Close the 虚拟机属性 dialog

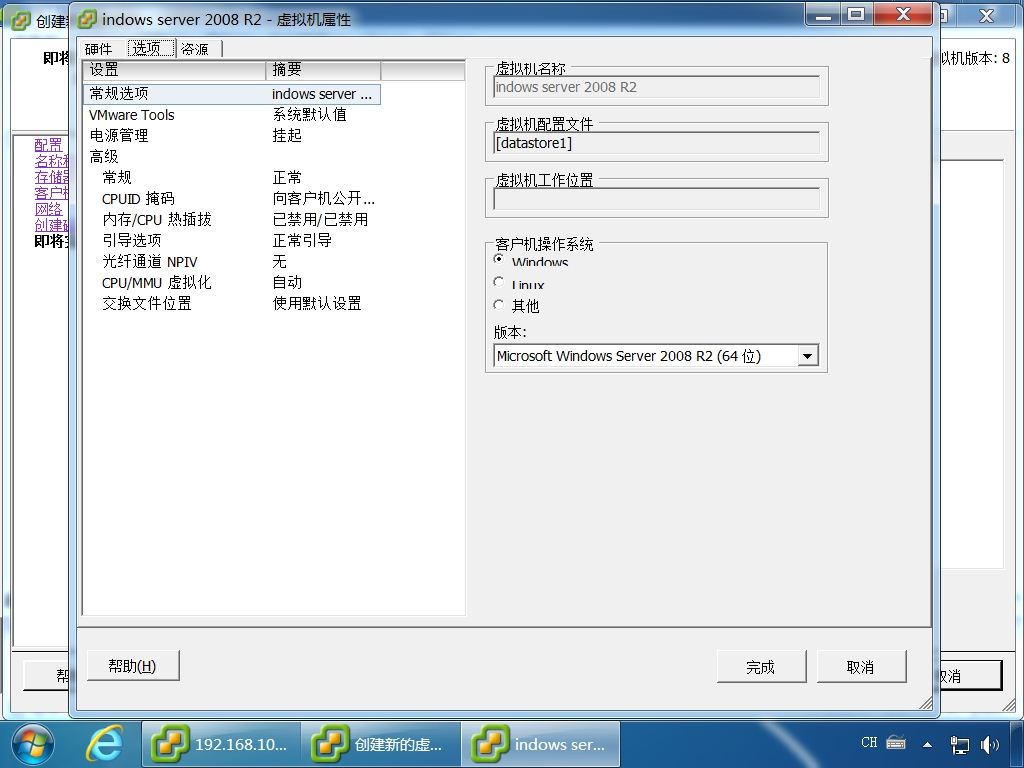[x=903, y=15]
